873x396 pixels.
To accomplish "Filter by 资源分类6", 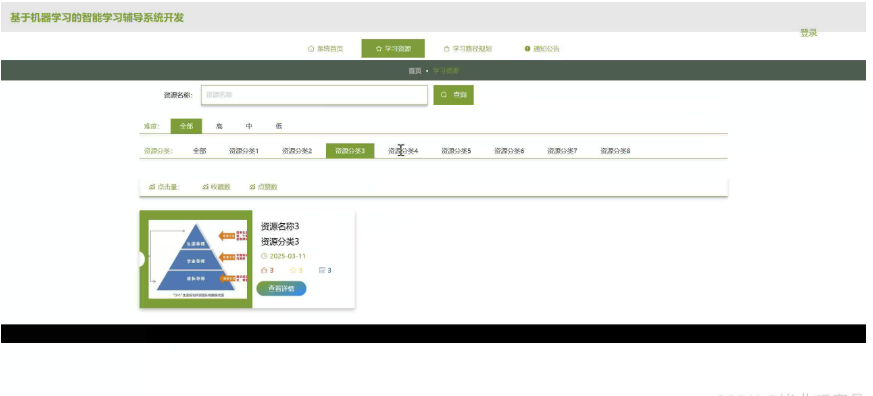I will pos(509,151).
